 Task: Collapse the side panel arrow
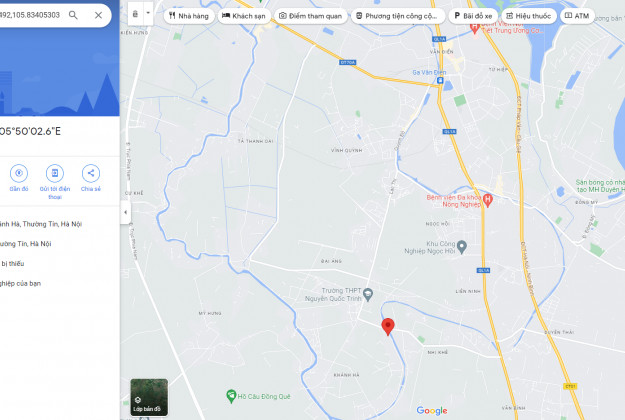(125, 212)
